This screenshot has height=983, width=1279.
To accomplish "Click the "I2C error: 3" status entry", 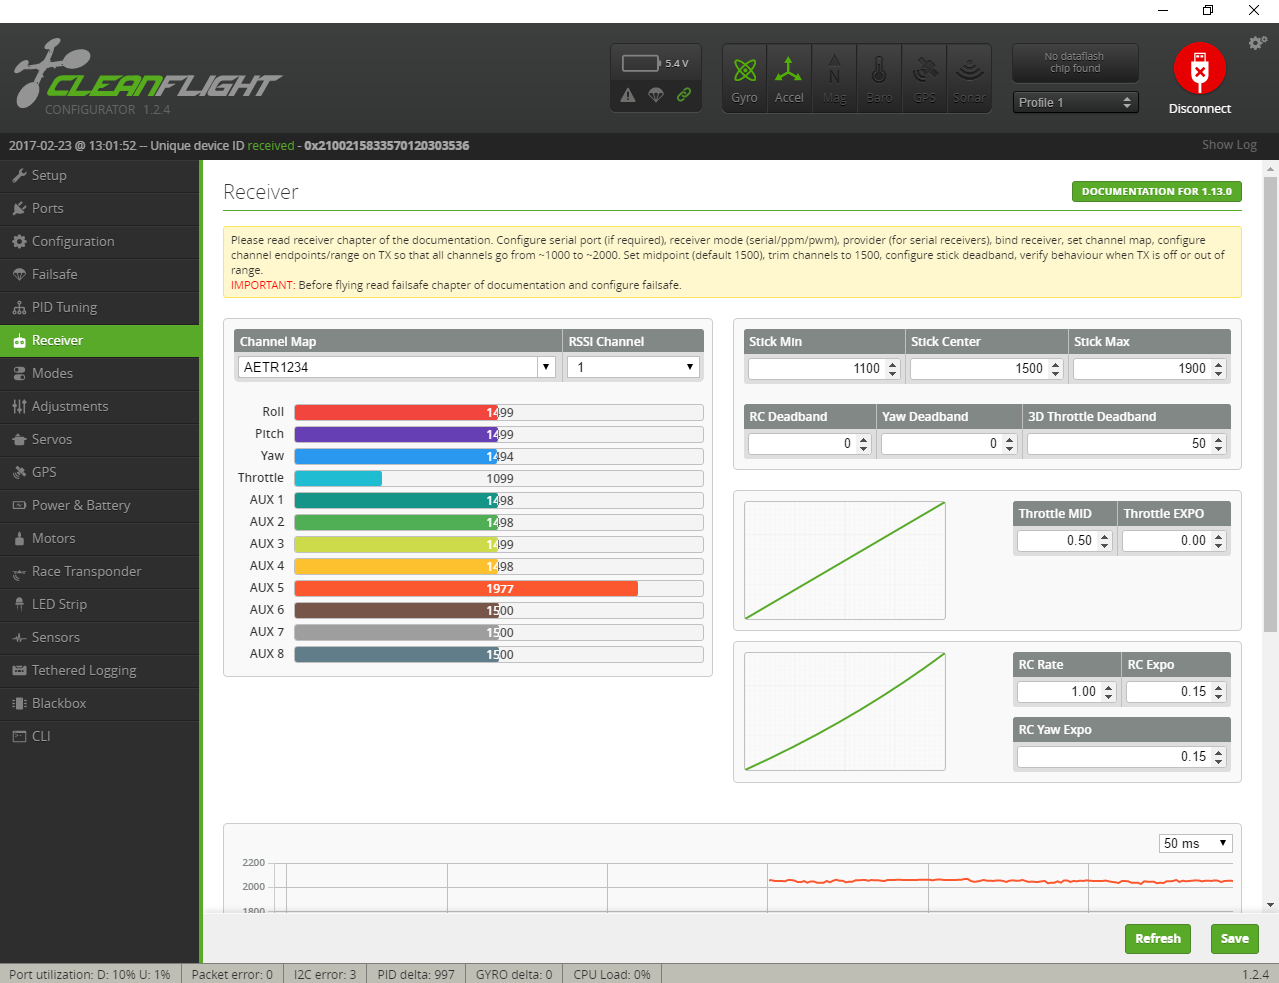I will (x=325, y=974).
